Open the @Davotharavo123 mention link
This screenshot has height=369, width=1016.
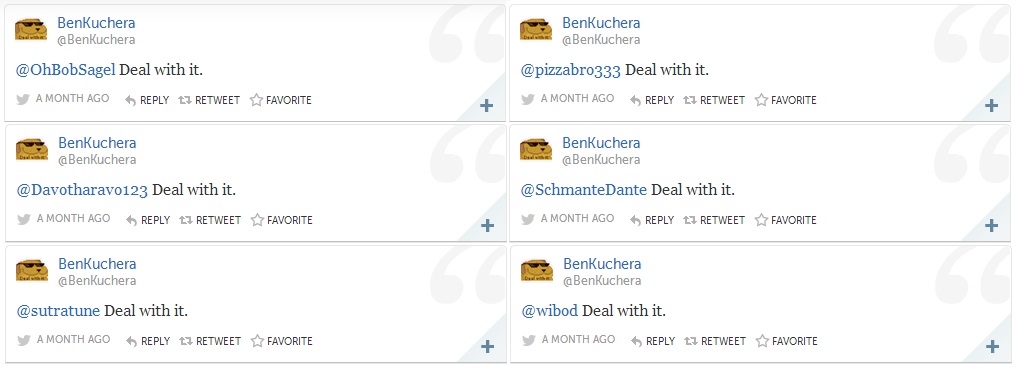tap(82, 190)
